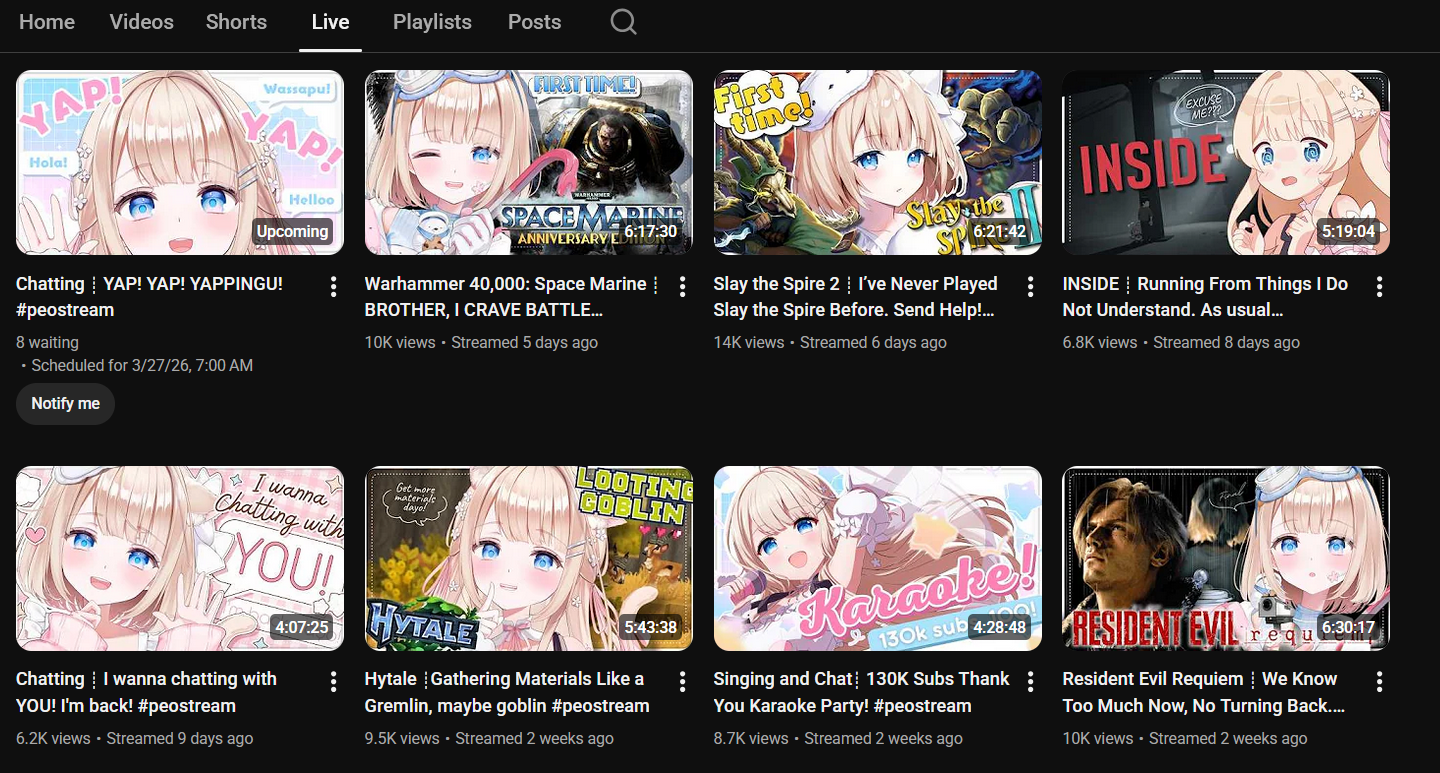Click the 6:21:42 duration badge

tap(1000, 231)
